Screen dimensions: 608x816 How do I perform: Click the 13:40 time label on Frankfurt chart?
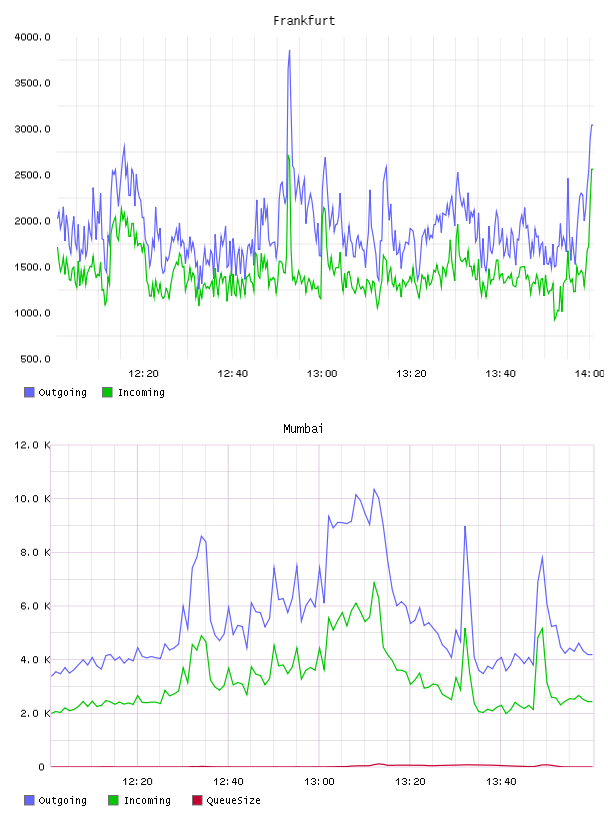click(500, 374)
